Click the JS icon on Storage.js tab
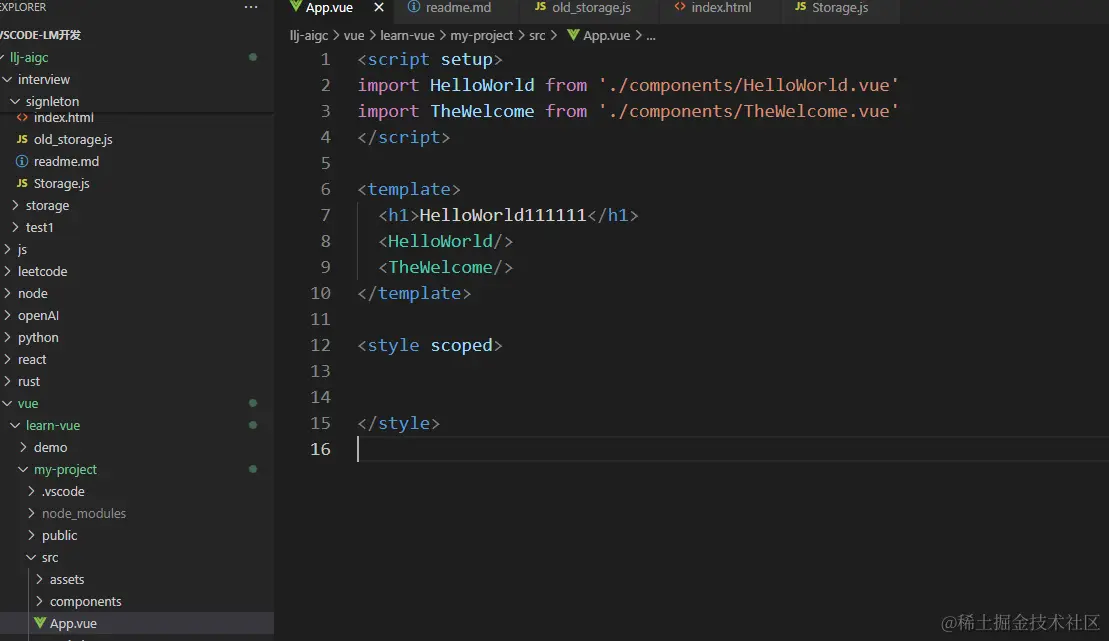Image resolution: width=1109 pixels, height=641 pixels. (801, 7)
